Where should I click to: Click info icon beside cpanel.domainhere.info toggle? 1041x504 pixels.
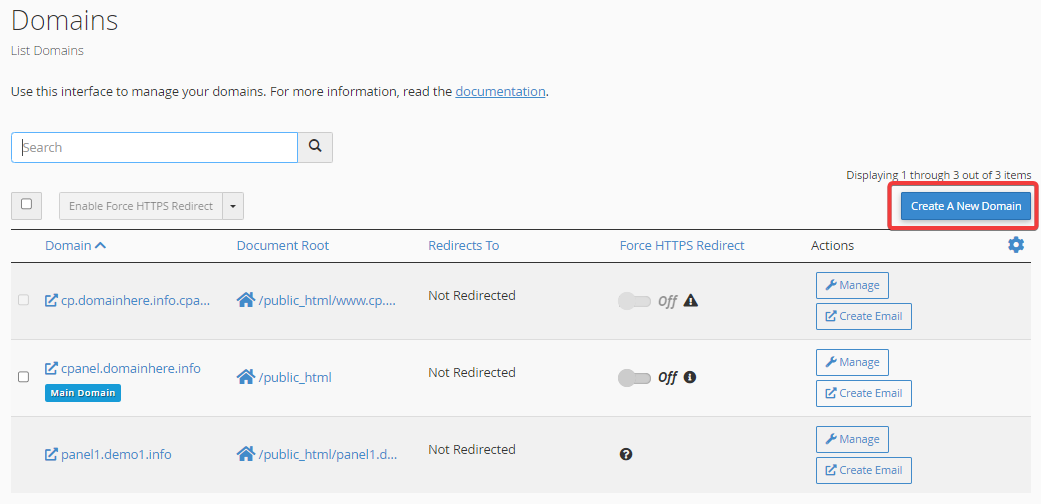pyautogui.click(x=690, y=377)
